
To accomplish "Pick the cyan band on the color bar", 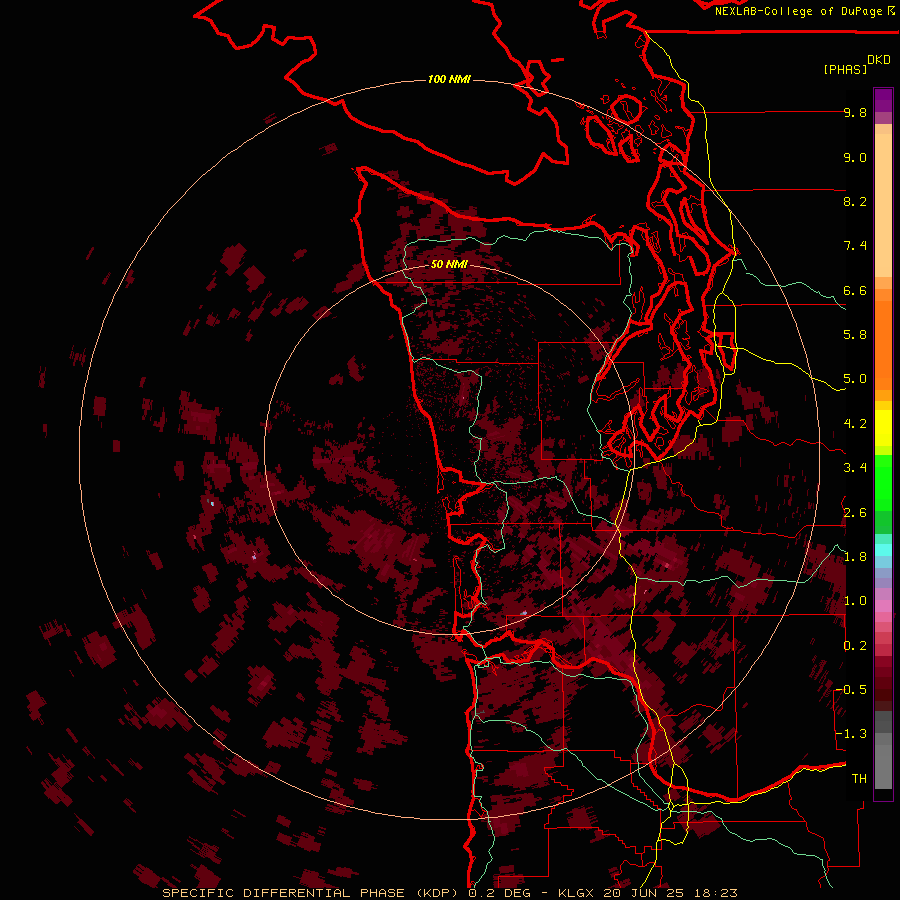I will click(x=883, y=550).
